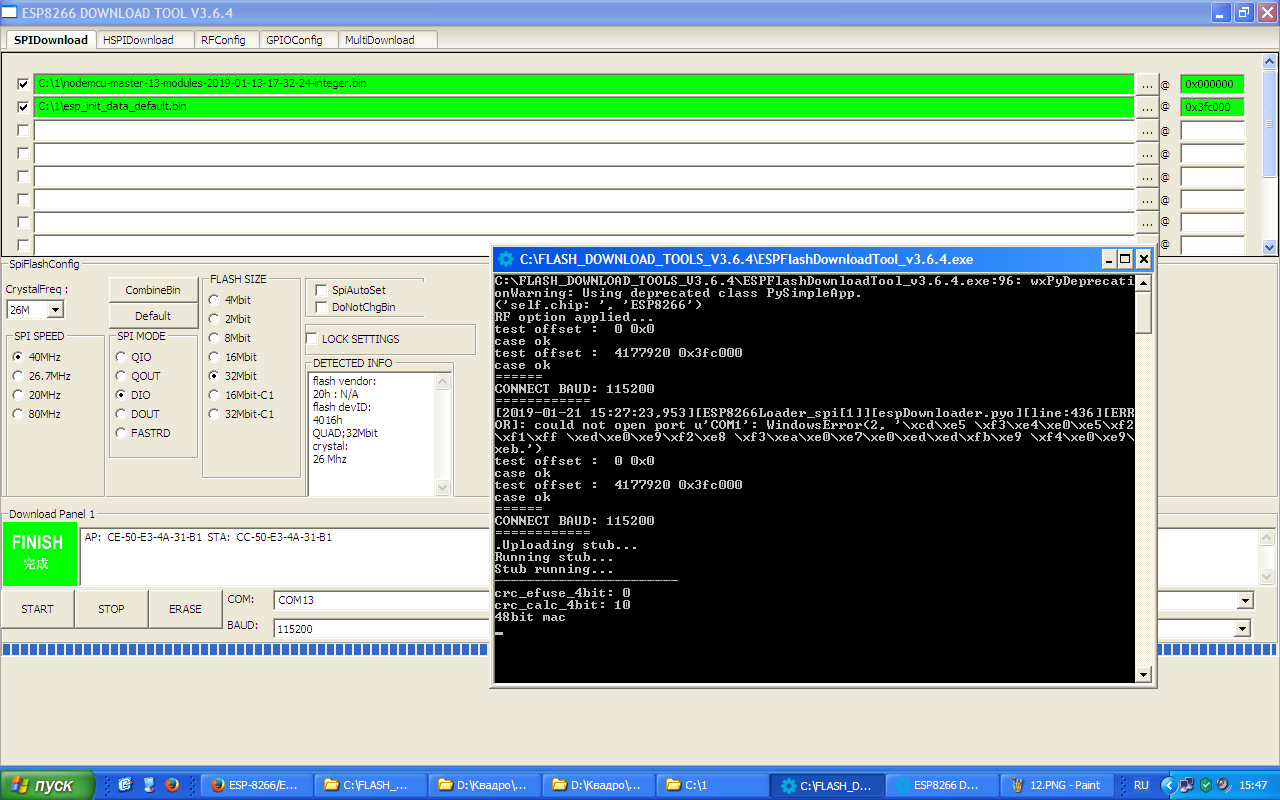This screenshot has width=1280, height=800.
Task: Click the ESP8266 Download Tool title bar icon
Action: pyautogui.click(x=11, y=12)
